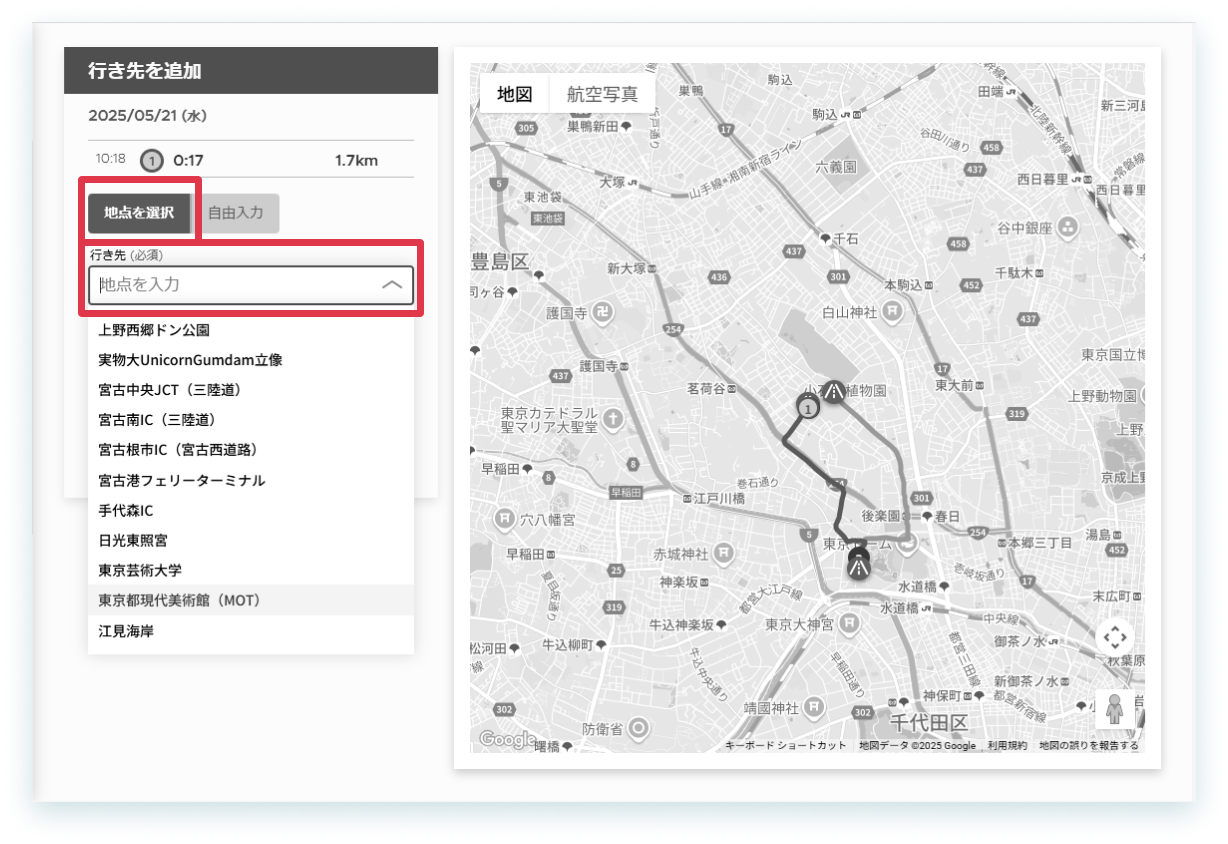Select 宮古根市IC（宮古西道路） option
This screenshot has width=1228, height=844.
(x=251, y=449)
